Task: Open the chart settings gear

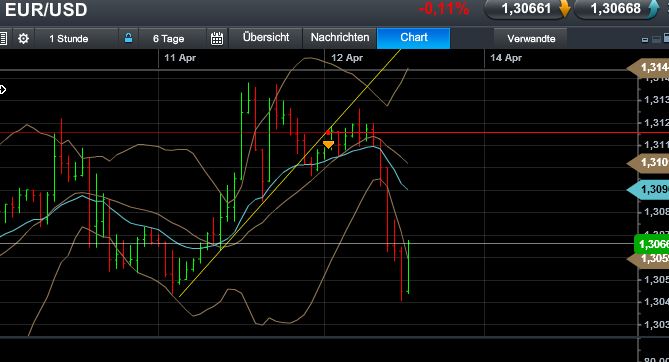Action: point(23,39)
